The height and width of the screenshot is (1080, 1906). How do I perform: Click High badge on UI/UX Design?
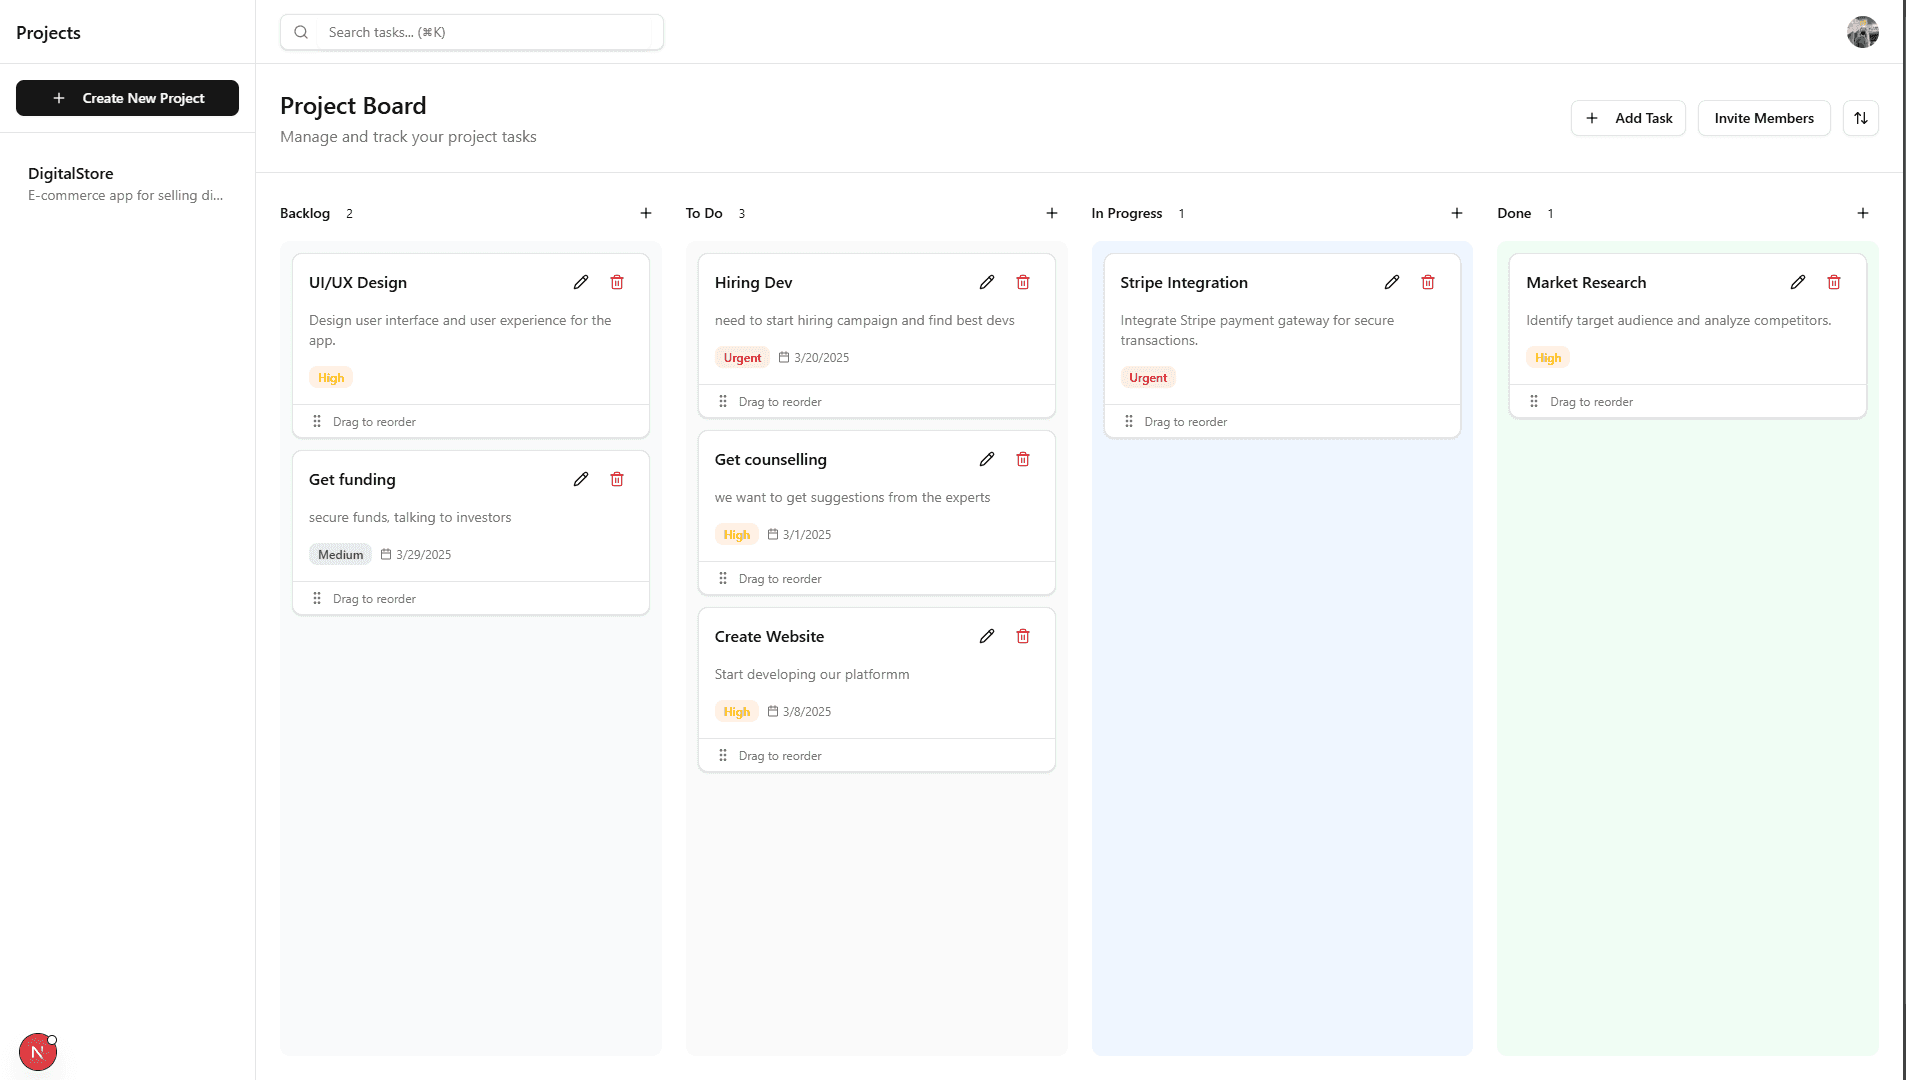coord(331,377)
